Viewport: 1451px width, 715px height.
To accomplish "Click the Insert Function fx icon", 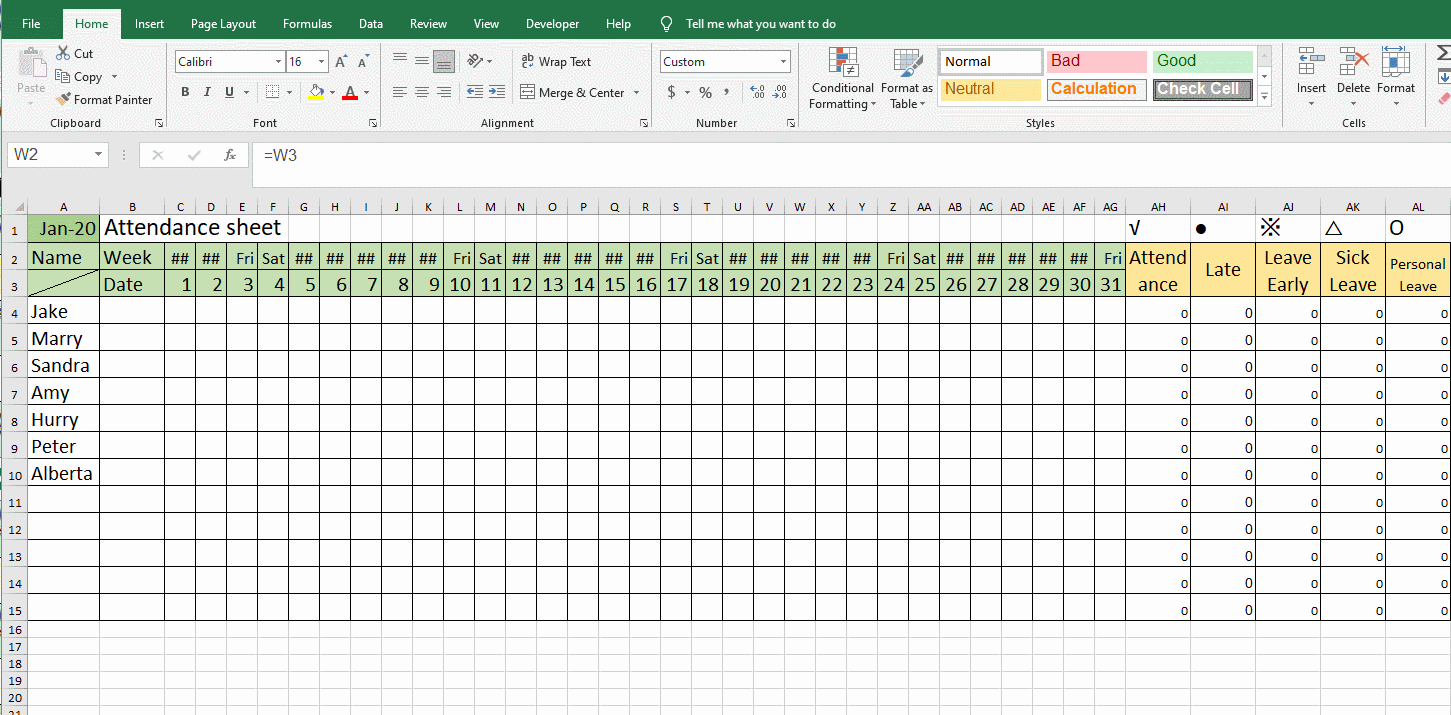I will click(230, 155).
